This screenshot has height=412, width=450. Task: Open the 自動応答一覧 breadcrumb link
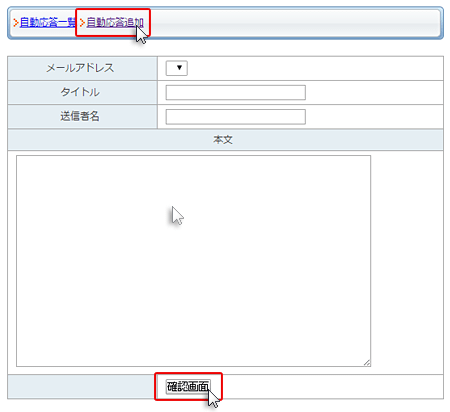click(48, 23)
